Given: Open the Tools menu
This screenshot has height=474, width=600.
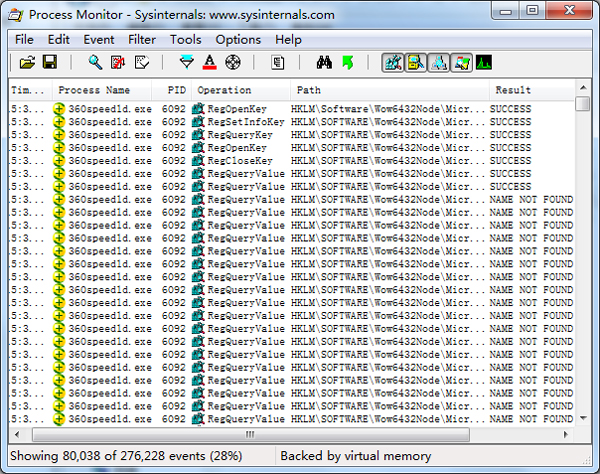Looking at the screenshot, I should 186,39.
